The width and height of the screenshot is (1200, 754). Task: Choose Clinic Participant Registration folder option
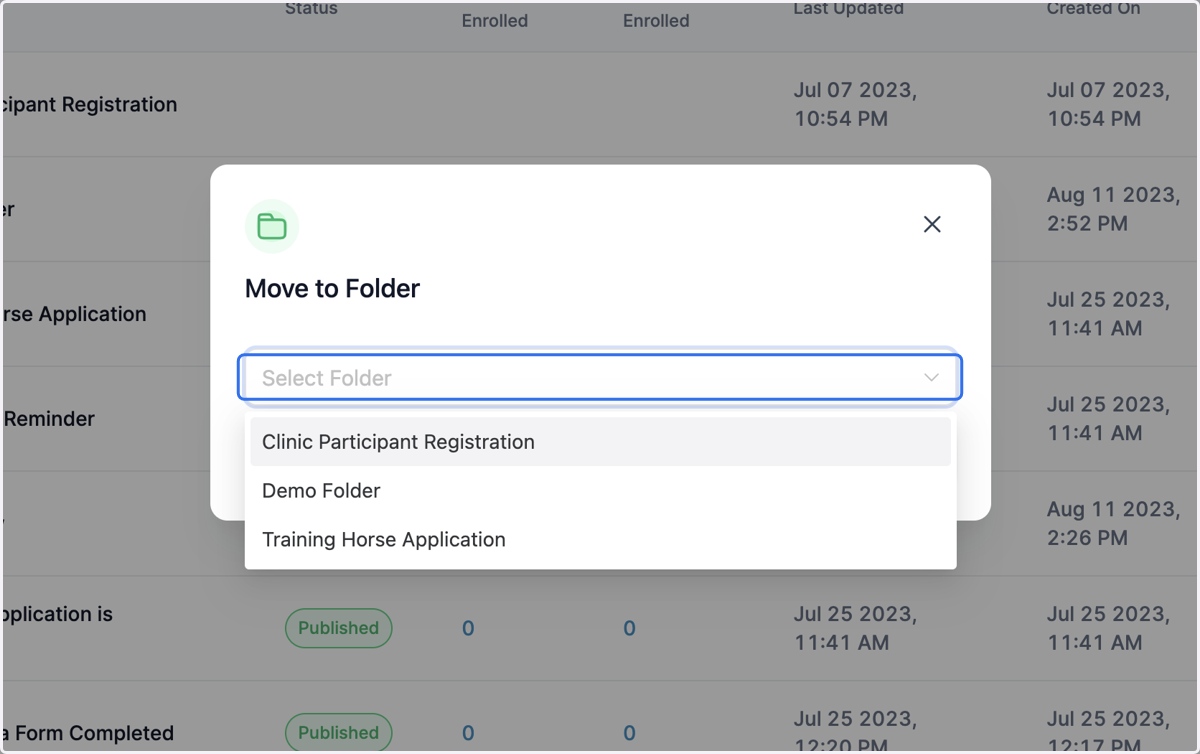point(600,442)
